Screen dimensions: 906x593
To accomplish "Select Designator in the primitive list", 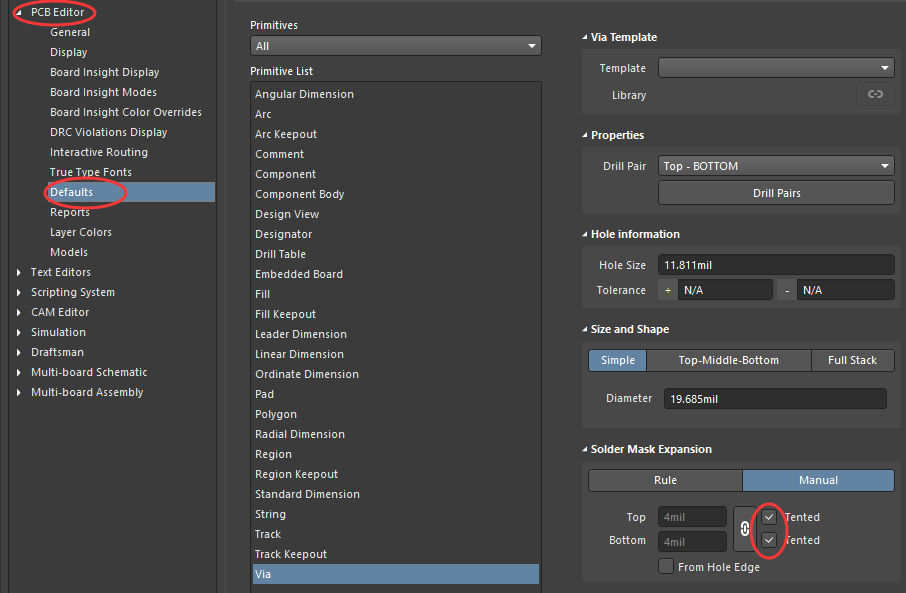I will (x=396, y=234).
